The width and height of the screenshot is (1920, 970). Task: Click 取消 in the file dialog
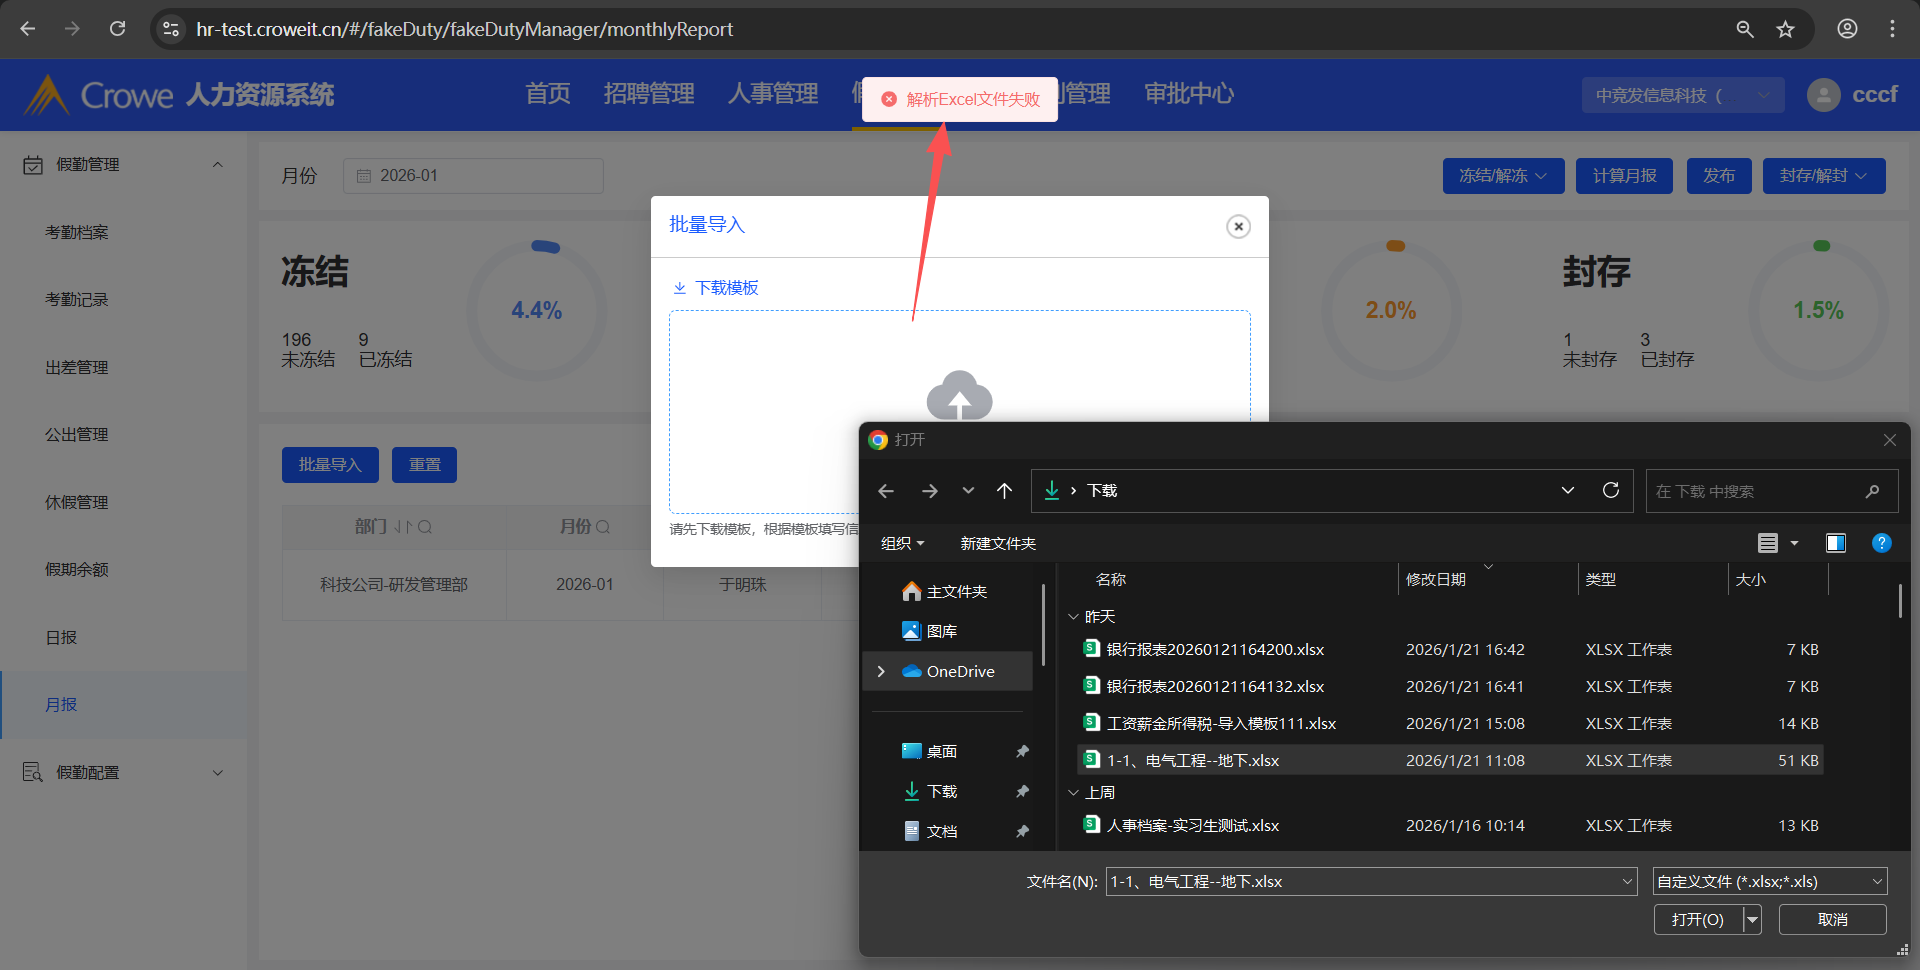[x=1832, y=919]
